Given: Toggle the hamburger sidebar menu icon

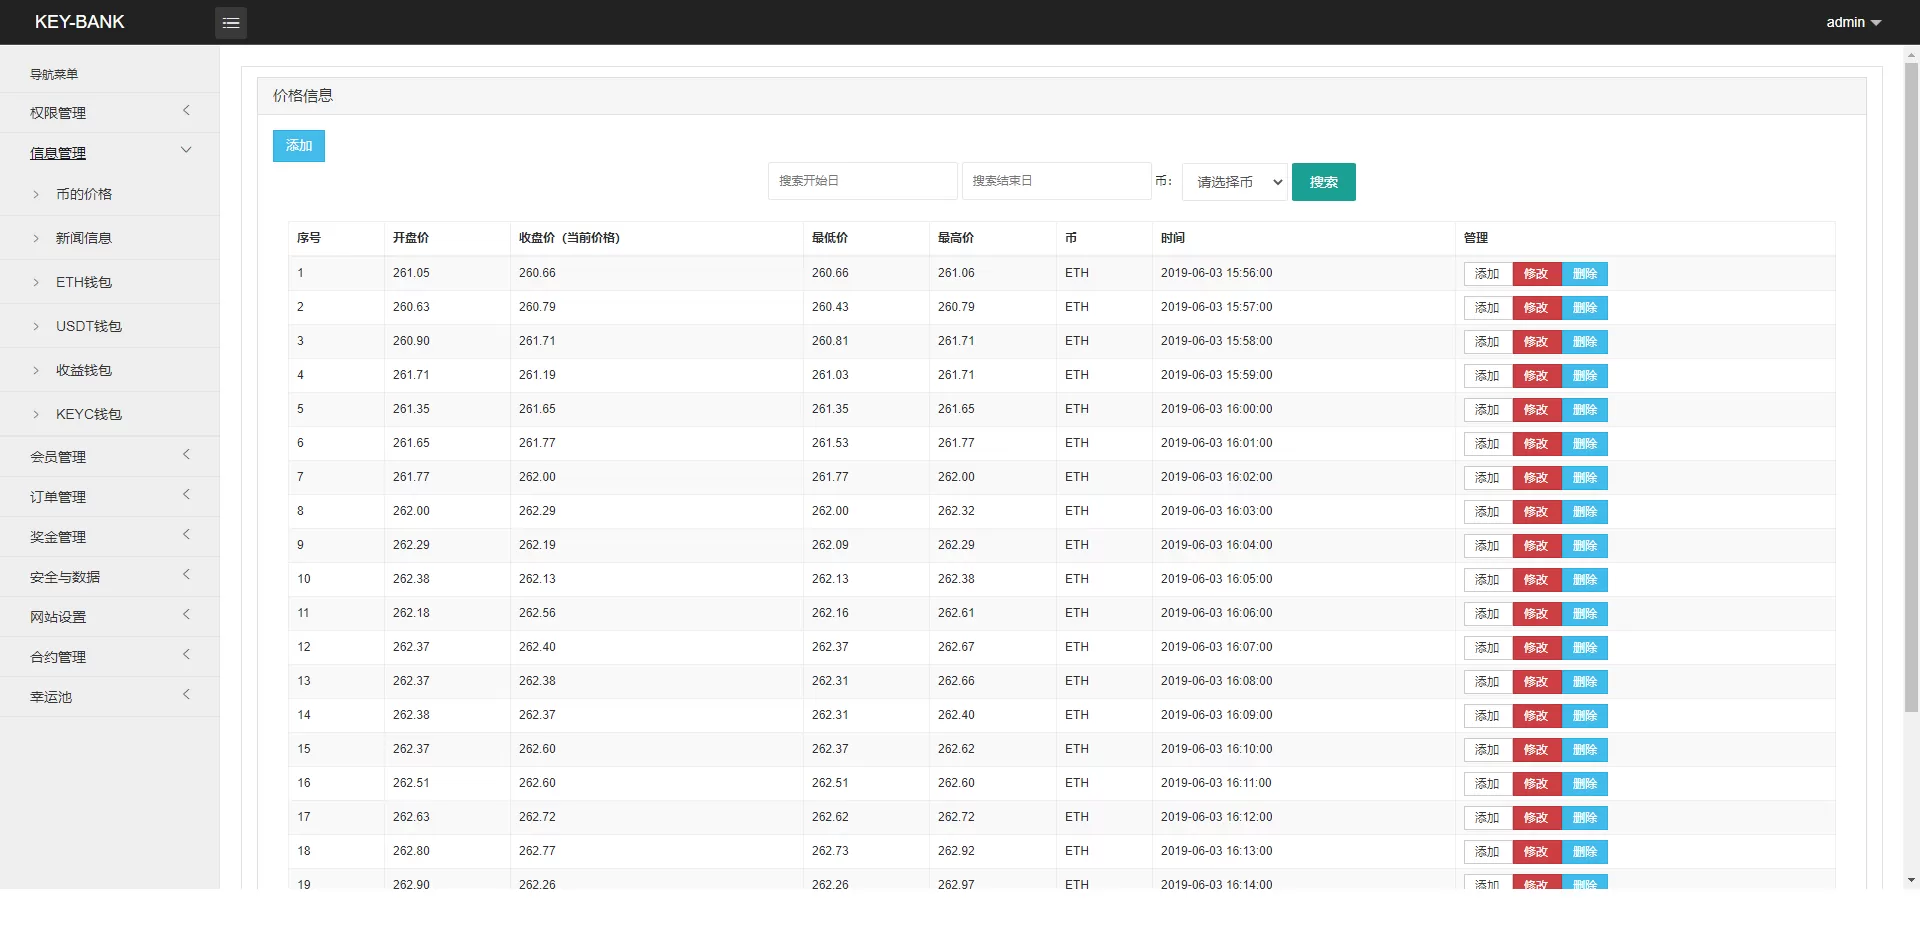Looking at the screenshot, I should tap(231, 22).
